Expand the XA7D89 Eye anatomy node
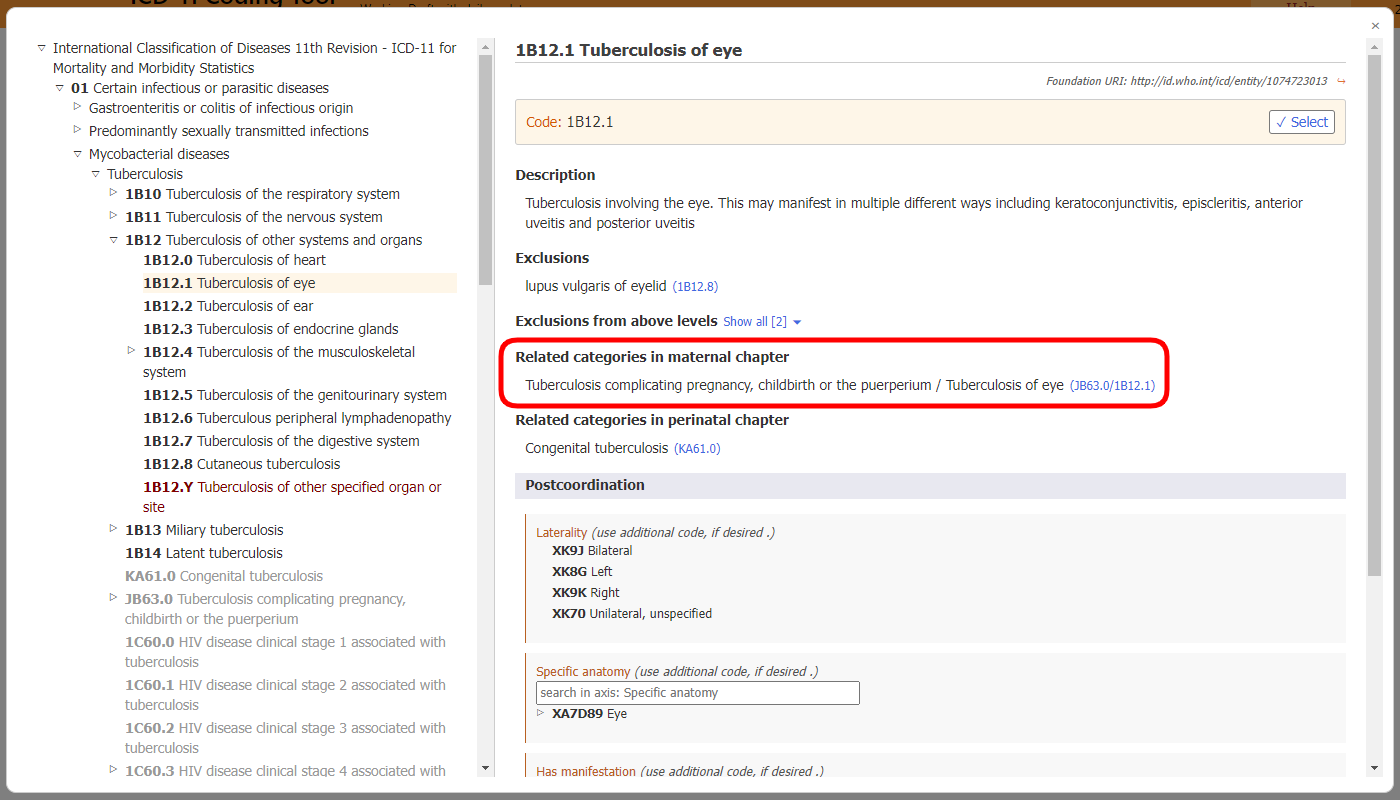The width and height of the screenshot is (1400, 800). point(540,713)
